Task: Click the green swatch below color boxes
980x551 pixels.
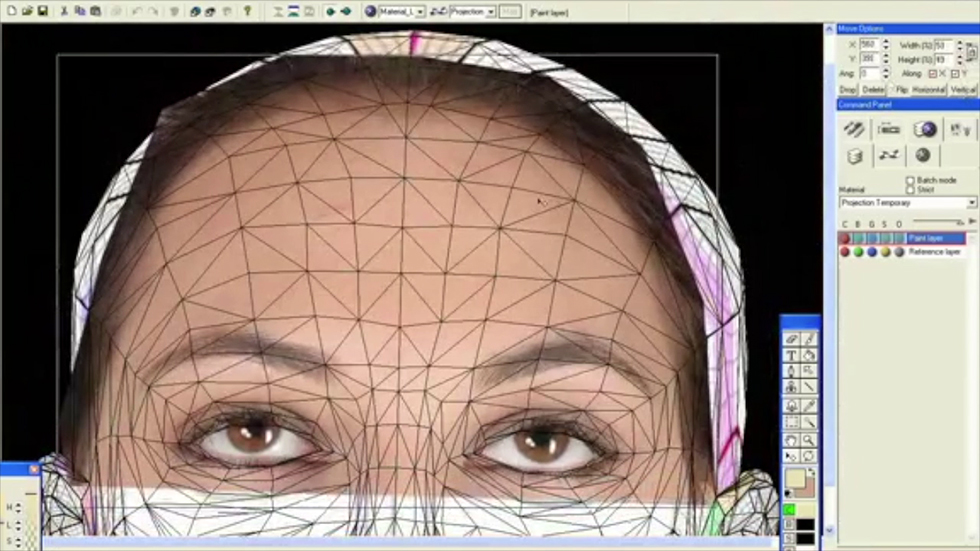Action: tap(790, 510)
